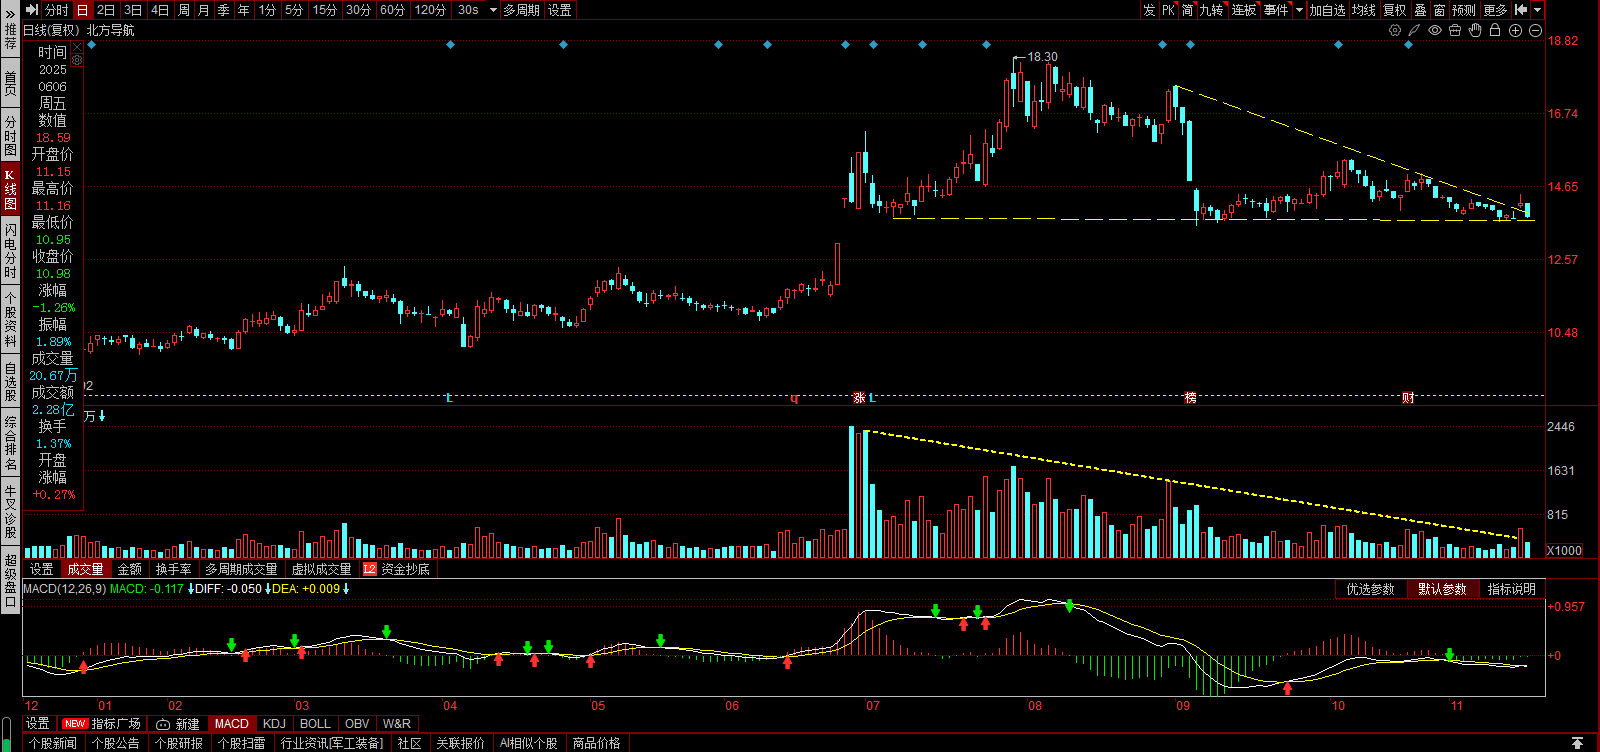1600x752 pixels.
Task: Open 闪电分时 in left sidebar
Action: click(x=10, y=251)
